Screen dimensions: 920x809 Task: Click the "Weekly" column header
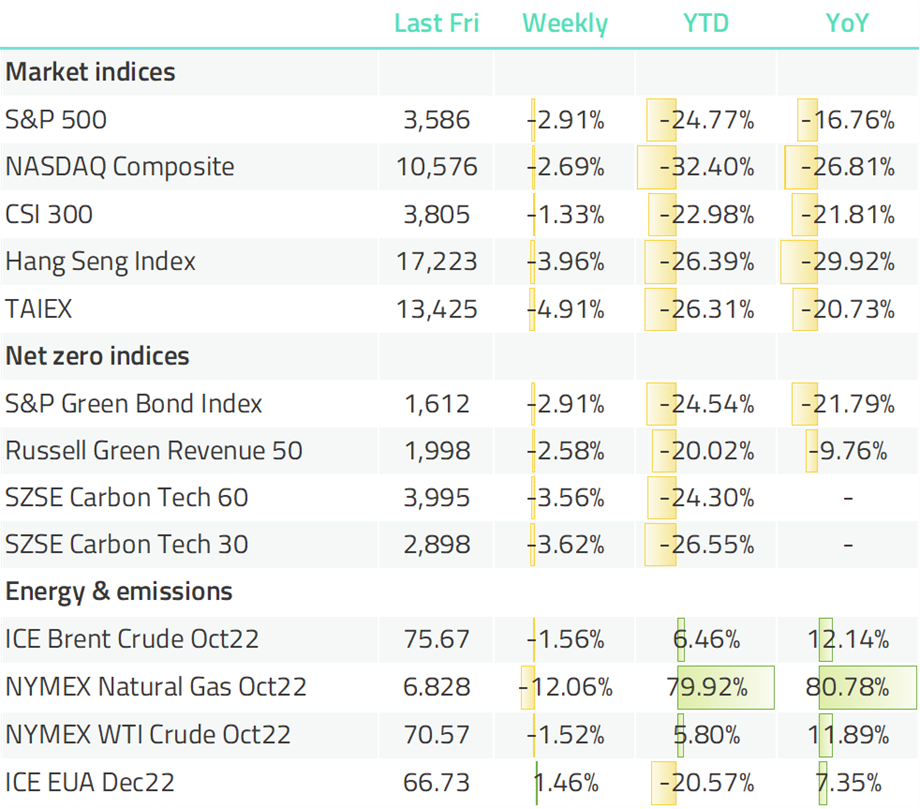tap(565, 25)
